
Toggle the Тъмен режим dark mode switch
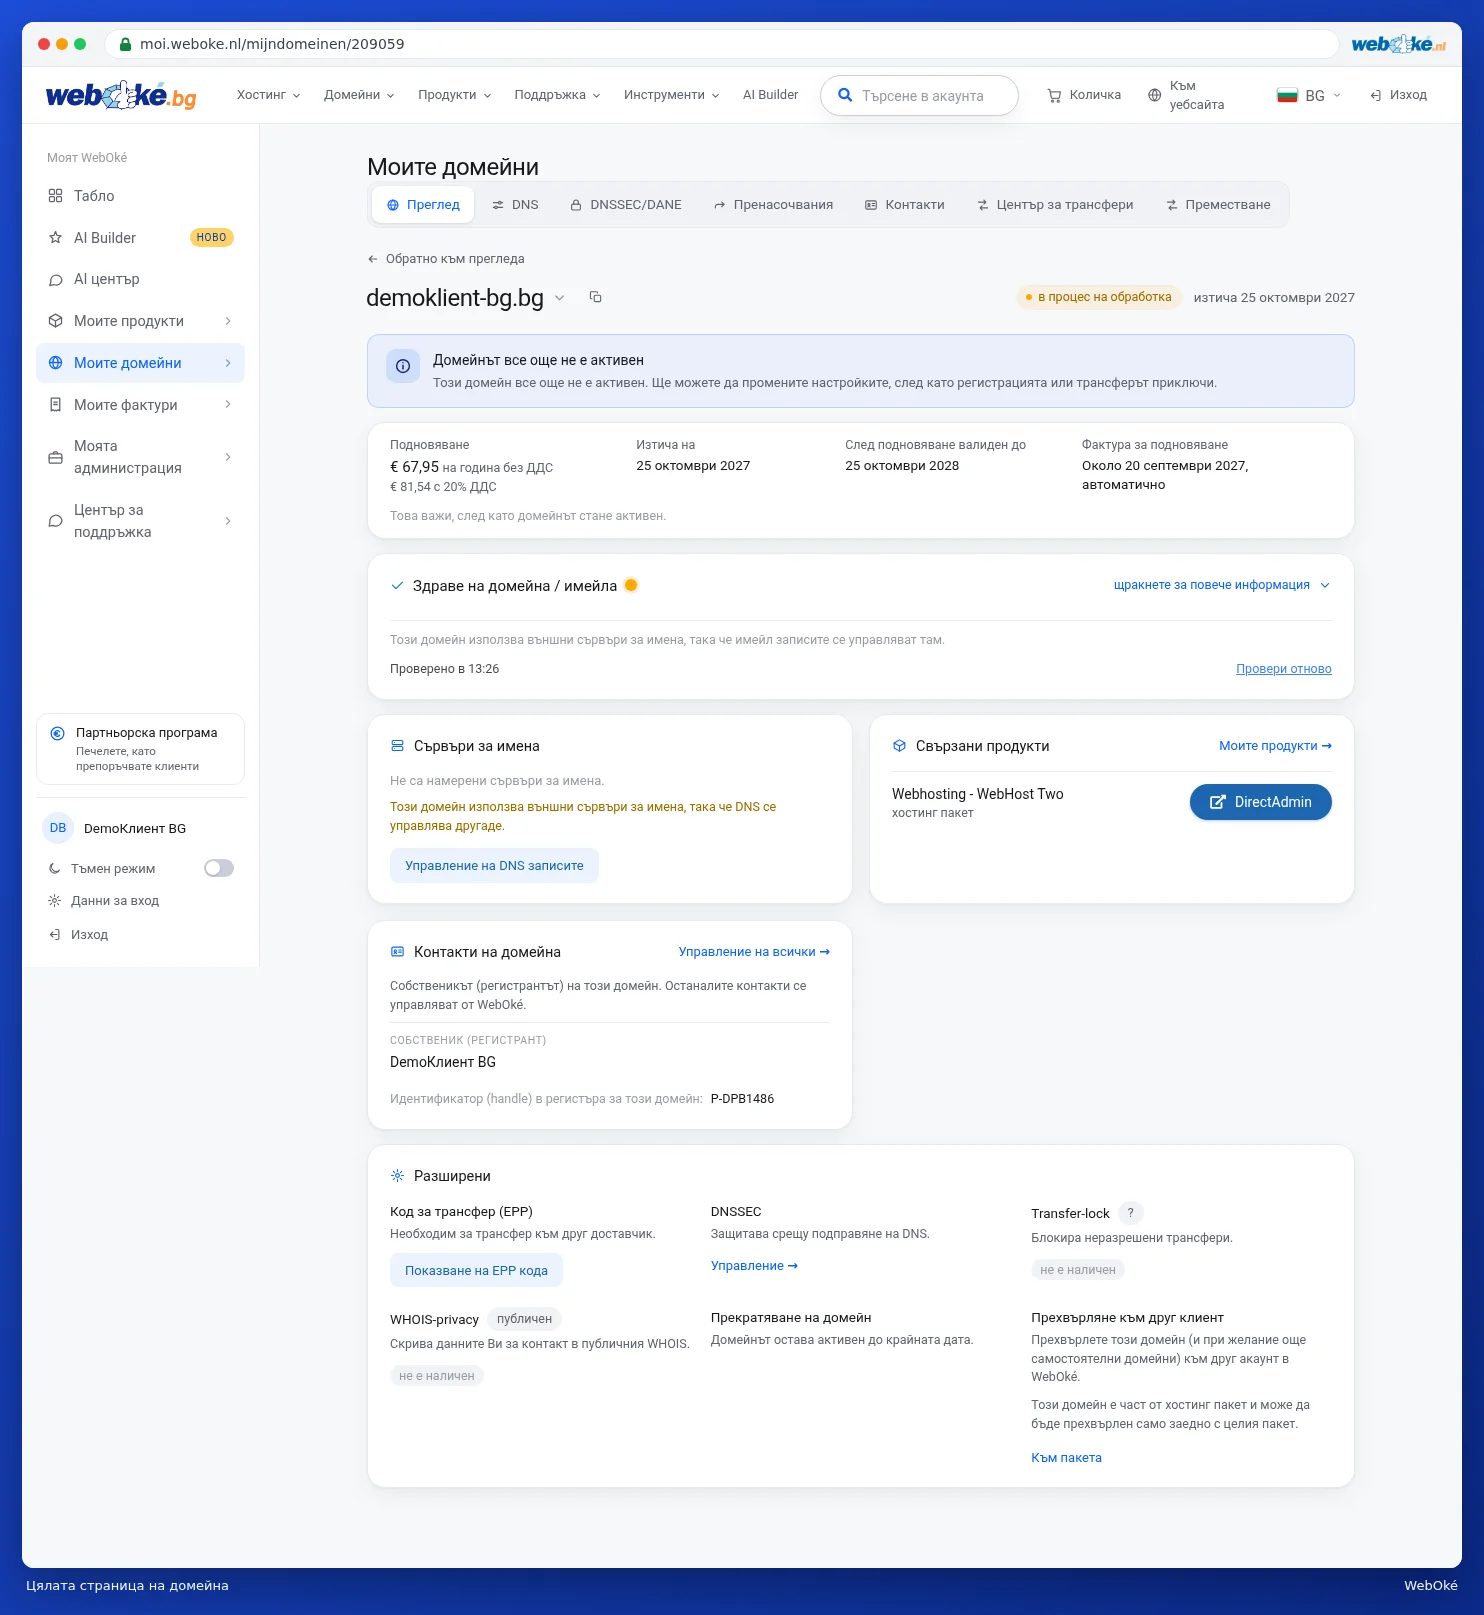click(x=219, y=868)
